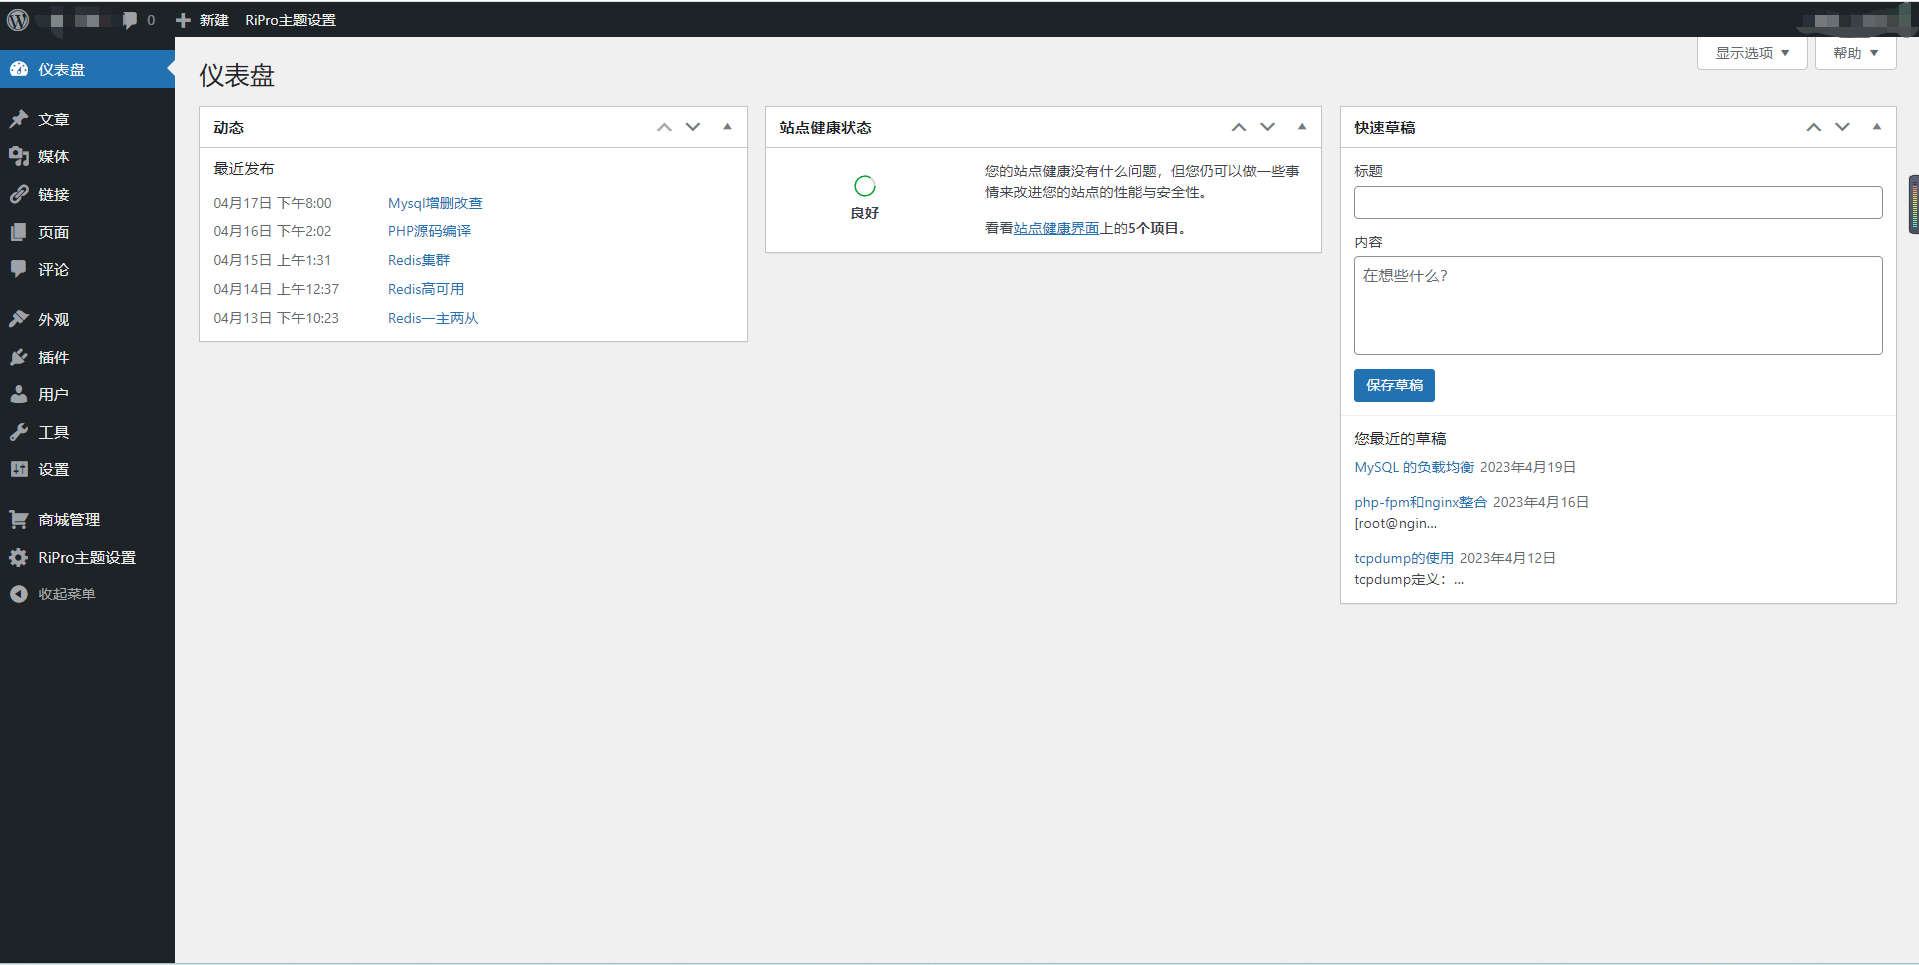Screen dimensions: 1919x965
Task: Click the date 04月17日 下午8:00
Action: tap(272, 203)
